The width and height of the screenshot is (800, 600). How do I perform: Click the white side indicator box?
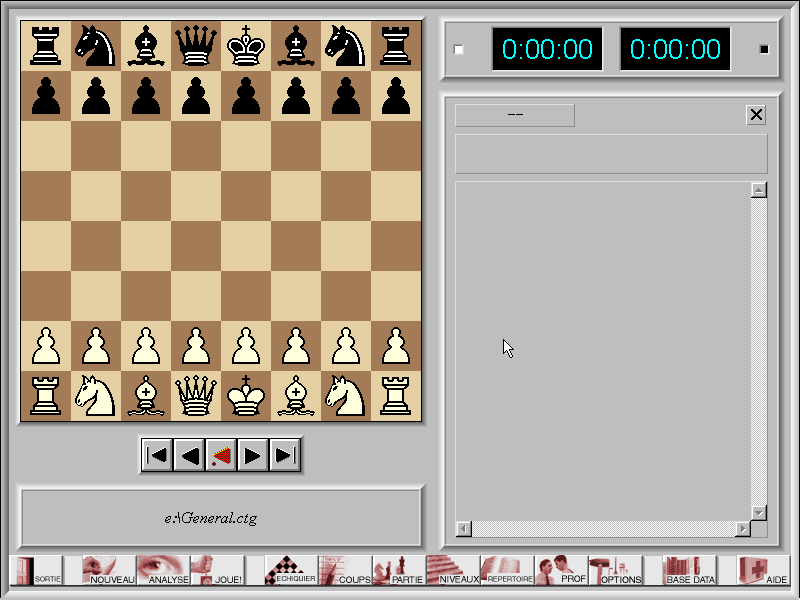[x=459, y=49]
